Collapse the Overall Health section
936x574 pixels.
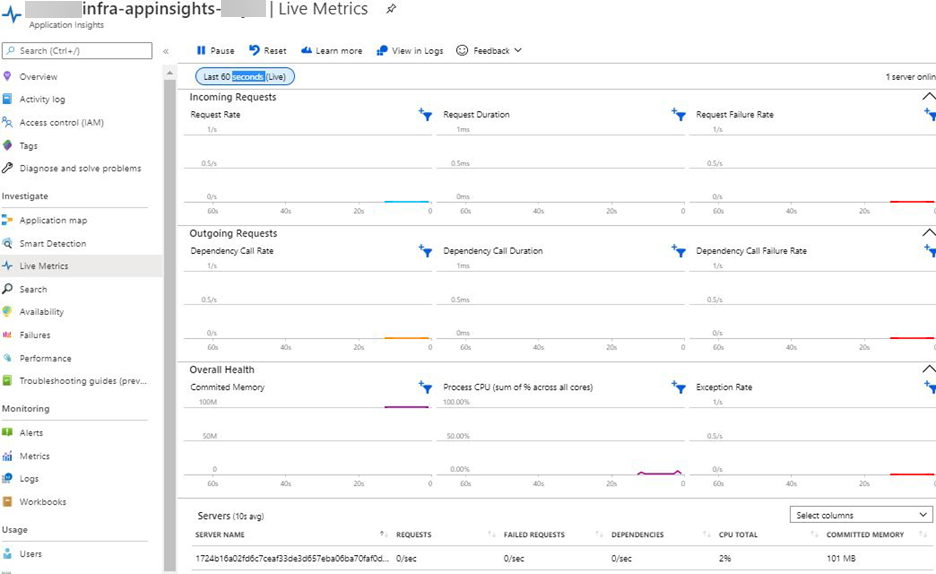point(928,370)
